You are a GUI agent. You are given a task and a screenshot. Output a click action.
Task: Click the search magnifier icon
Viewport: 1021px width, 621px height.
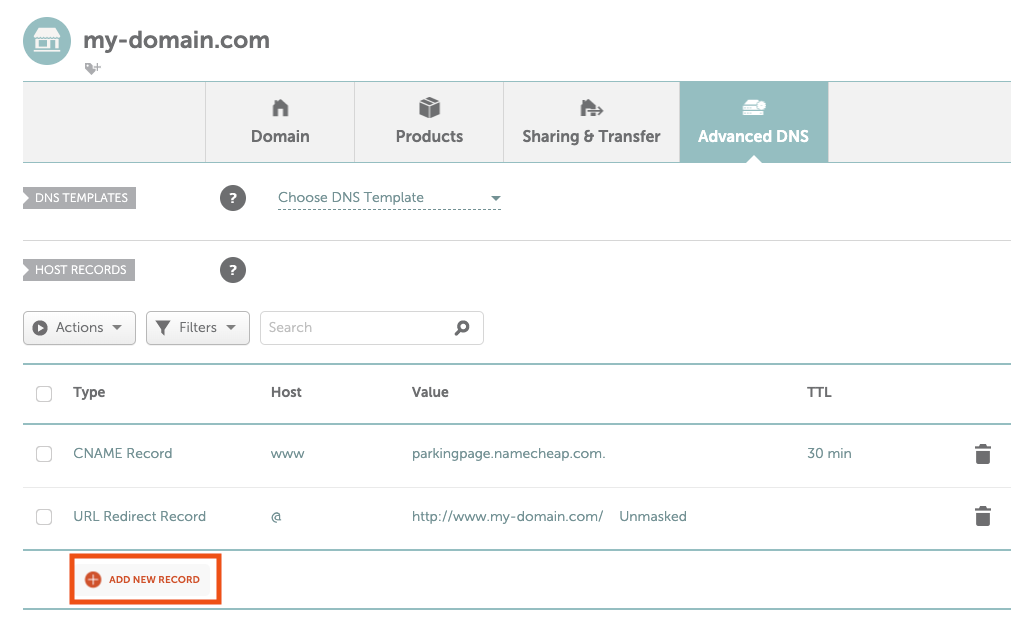(461, 328)
